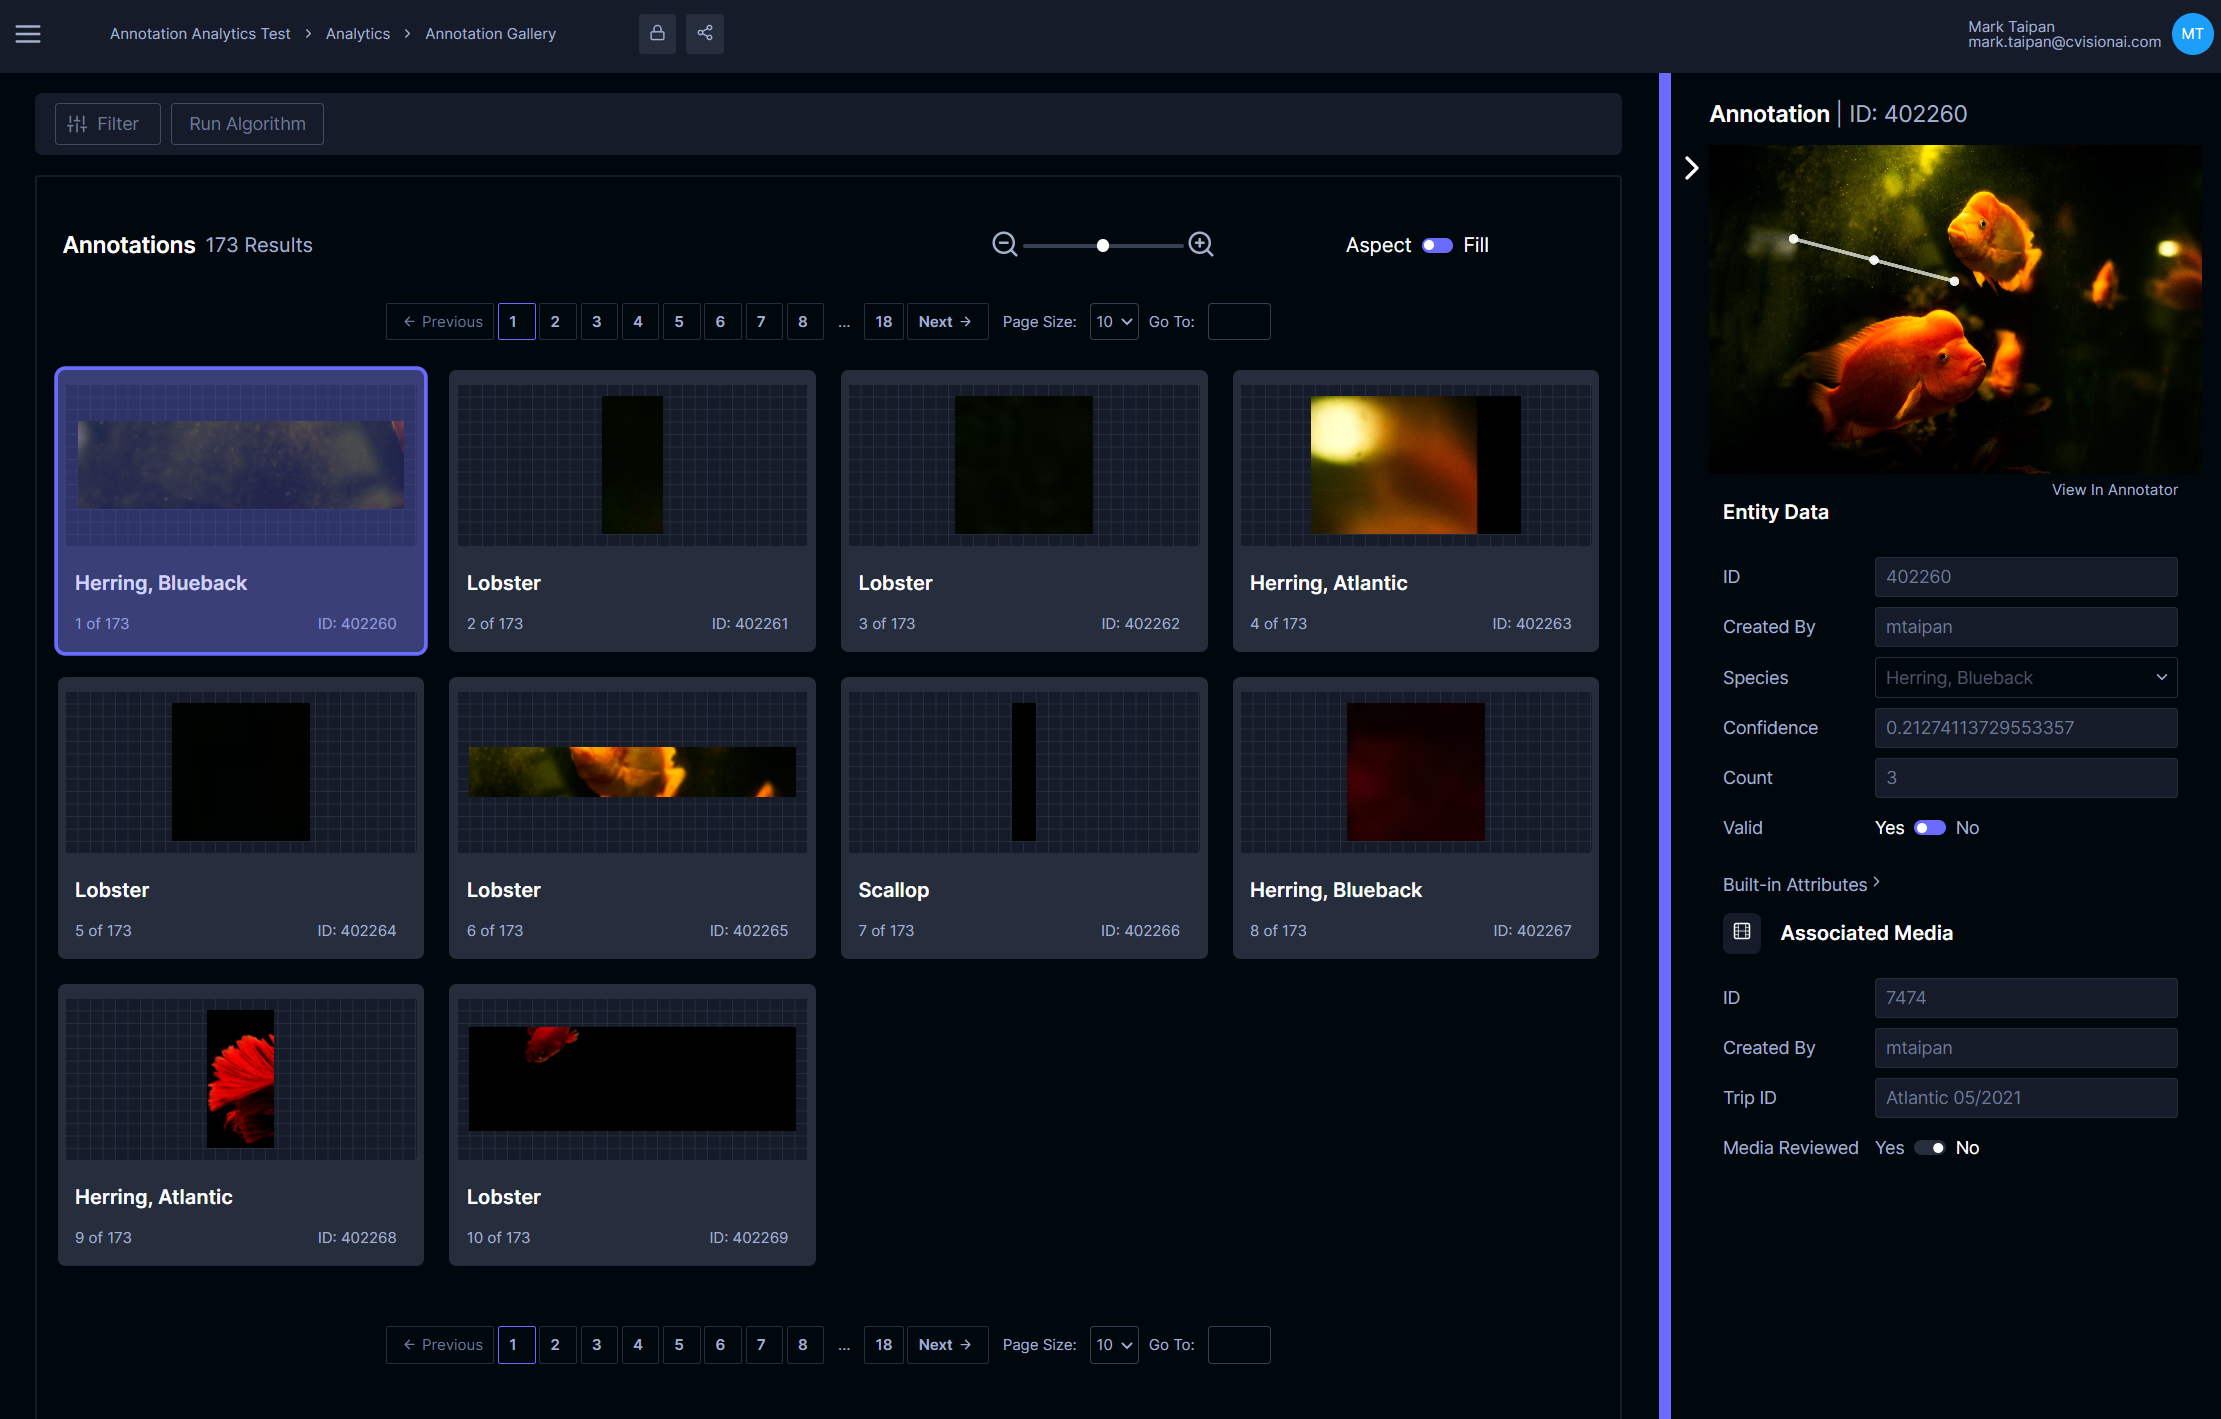
Task: Click the Run Algorithm button
Action: [247, 124]
